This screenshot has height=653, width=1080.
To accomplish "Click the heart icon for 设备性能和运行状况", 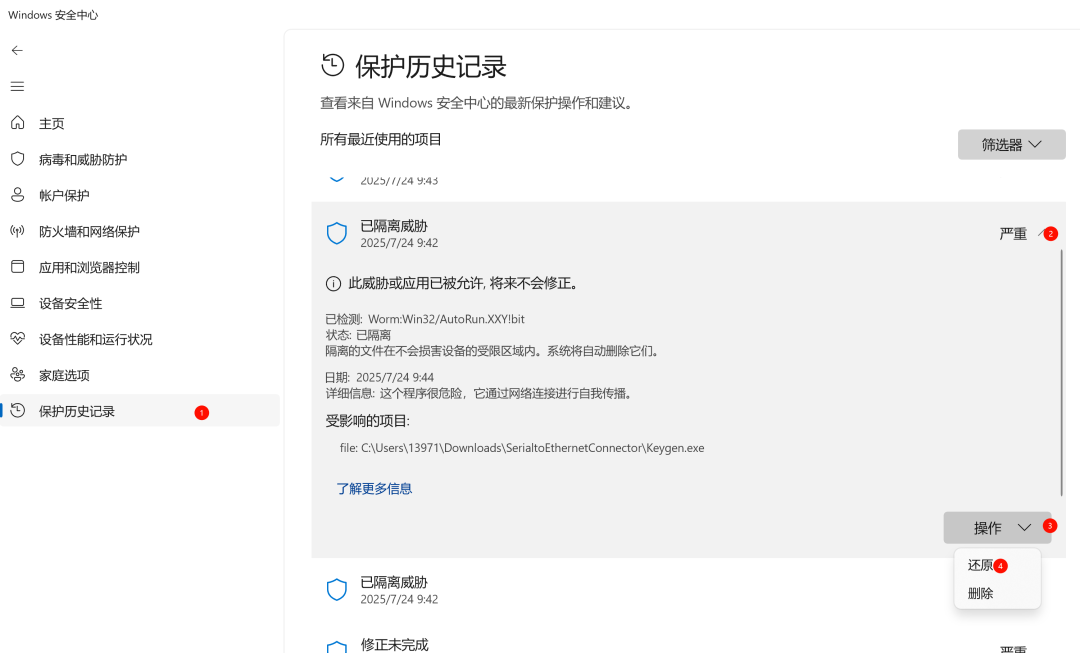I will (17, 338).
